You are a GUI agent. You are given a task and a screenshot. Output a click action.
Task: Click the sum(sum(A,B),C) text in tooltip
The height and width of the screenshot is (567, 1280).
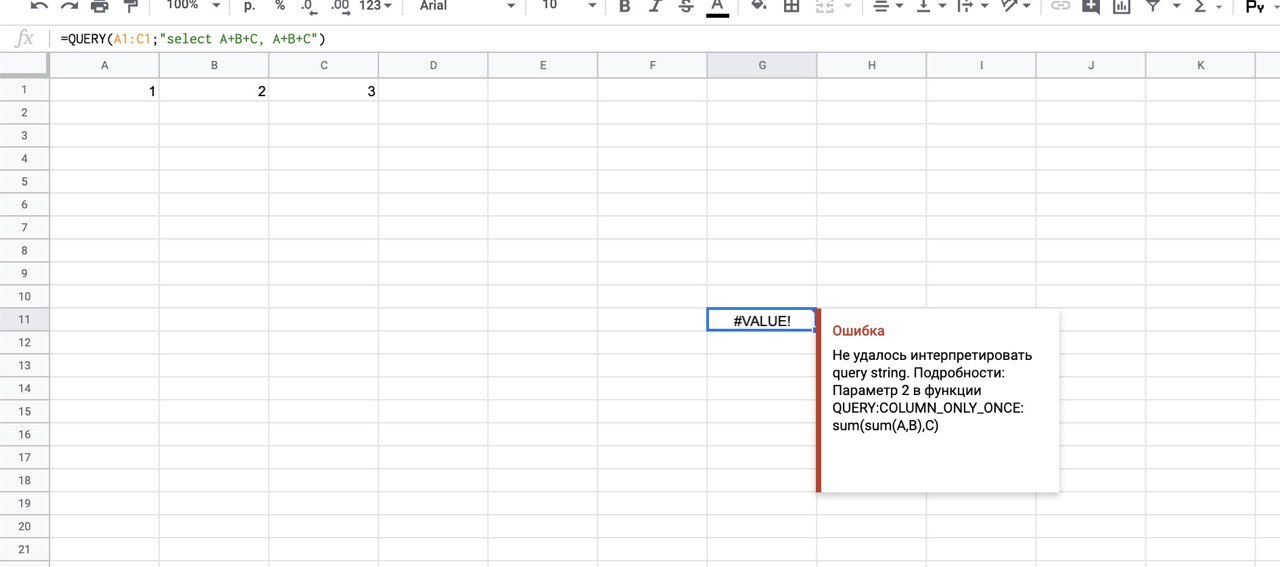[x=885, y=426]
